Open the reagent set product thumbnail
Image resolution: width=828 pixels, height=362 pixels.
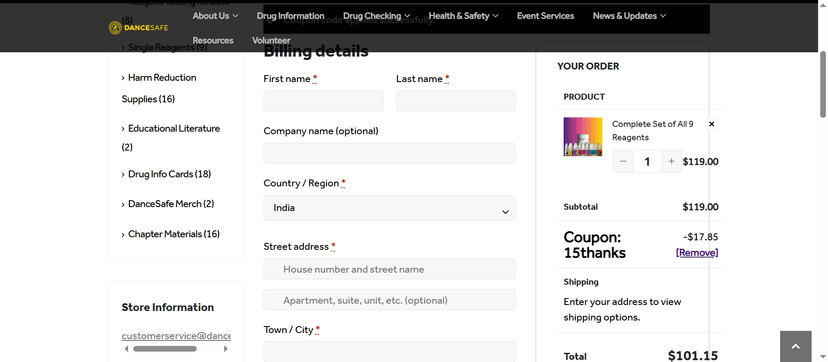click(583, 137)
